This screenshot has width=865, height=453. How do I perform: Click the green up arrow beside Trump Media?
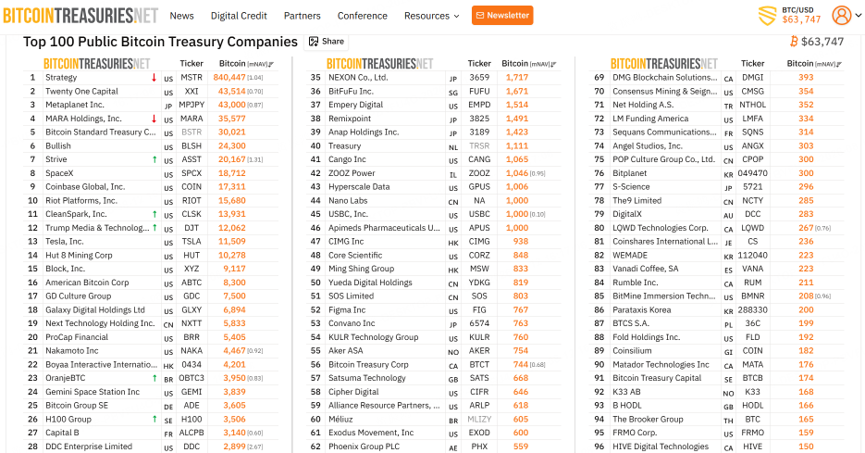tap(154, 228)
